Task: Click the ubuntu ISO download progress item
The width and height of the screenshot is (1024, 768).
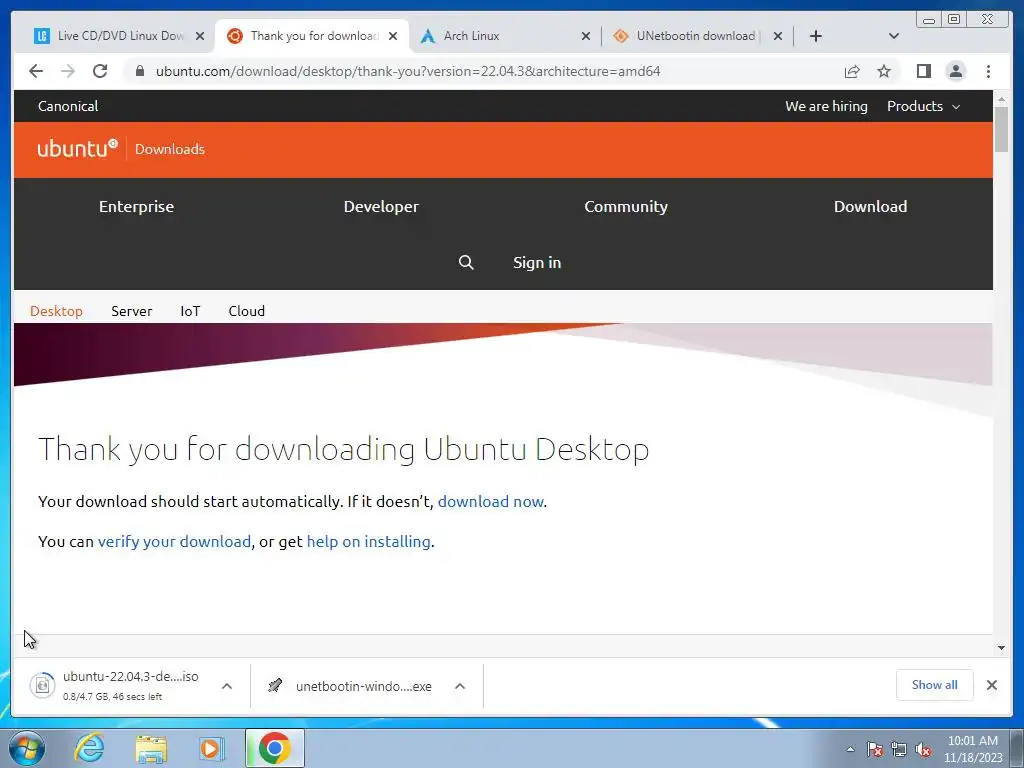Action: (118, 686)
